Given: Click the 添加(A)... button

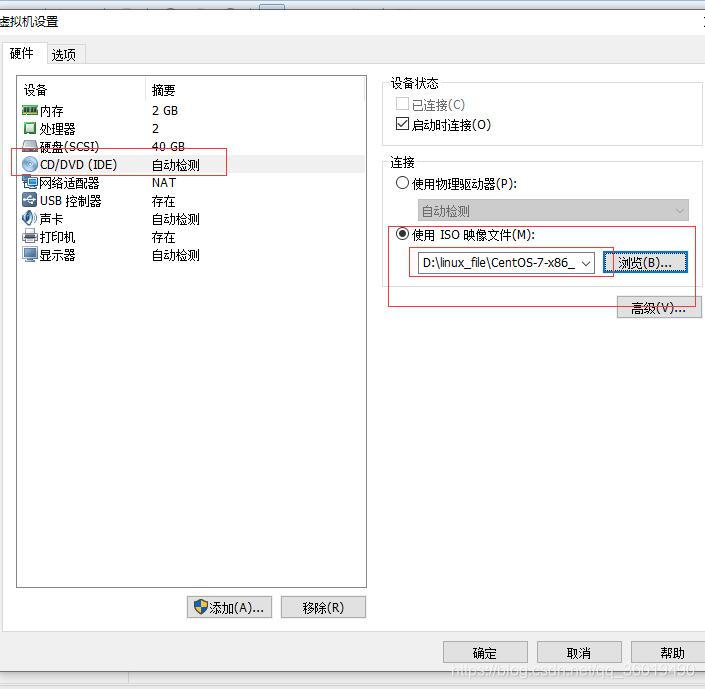Looking at the screenshot, I should 229,607.
